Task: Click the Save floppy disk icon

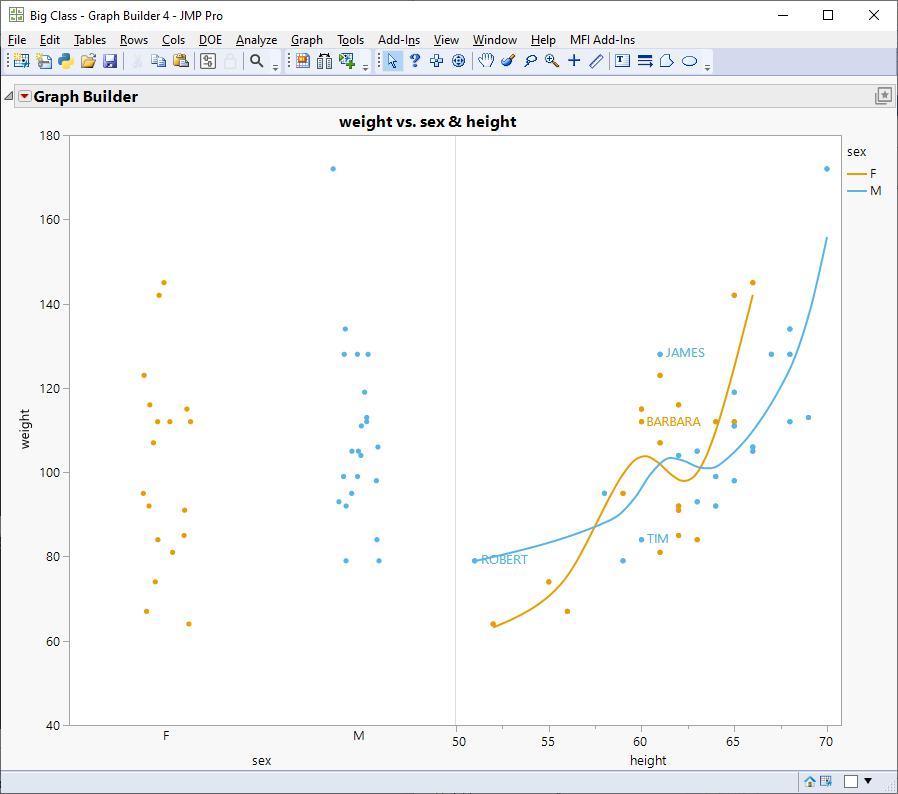Action: click(110, 61)
